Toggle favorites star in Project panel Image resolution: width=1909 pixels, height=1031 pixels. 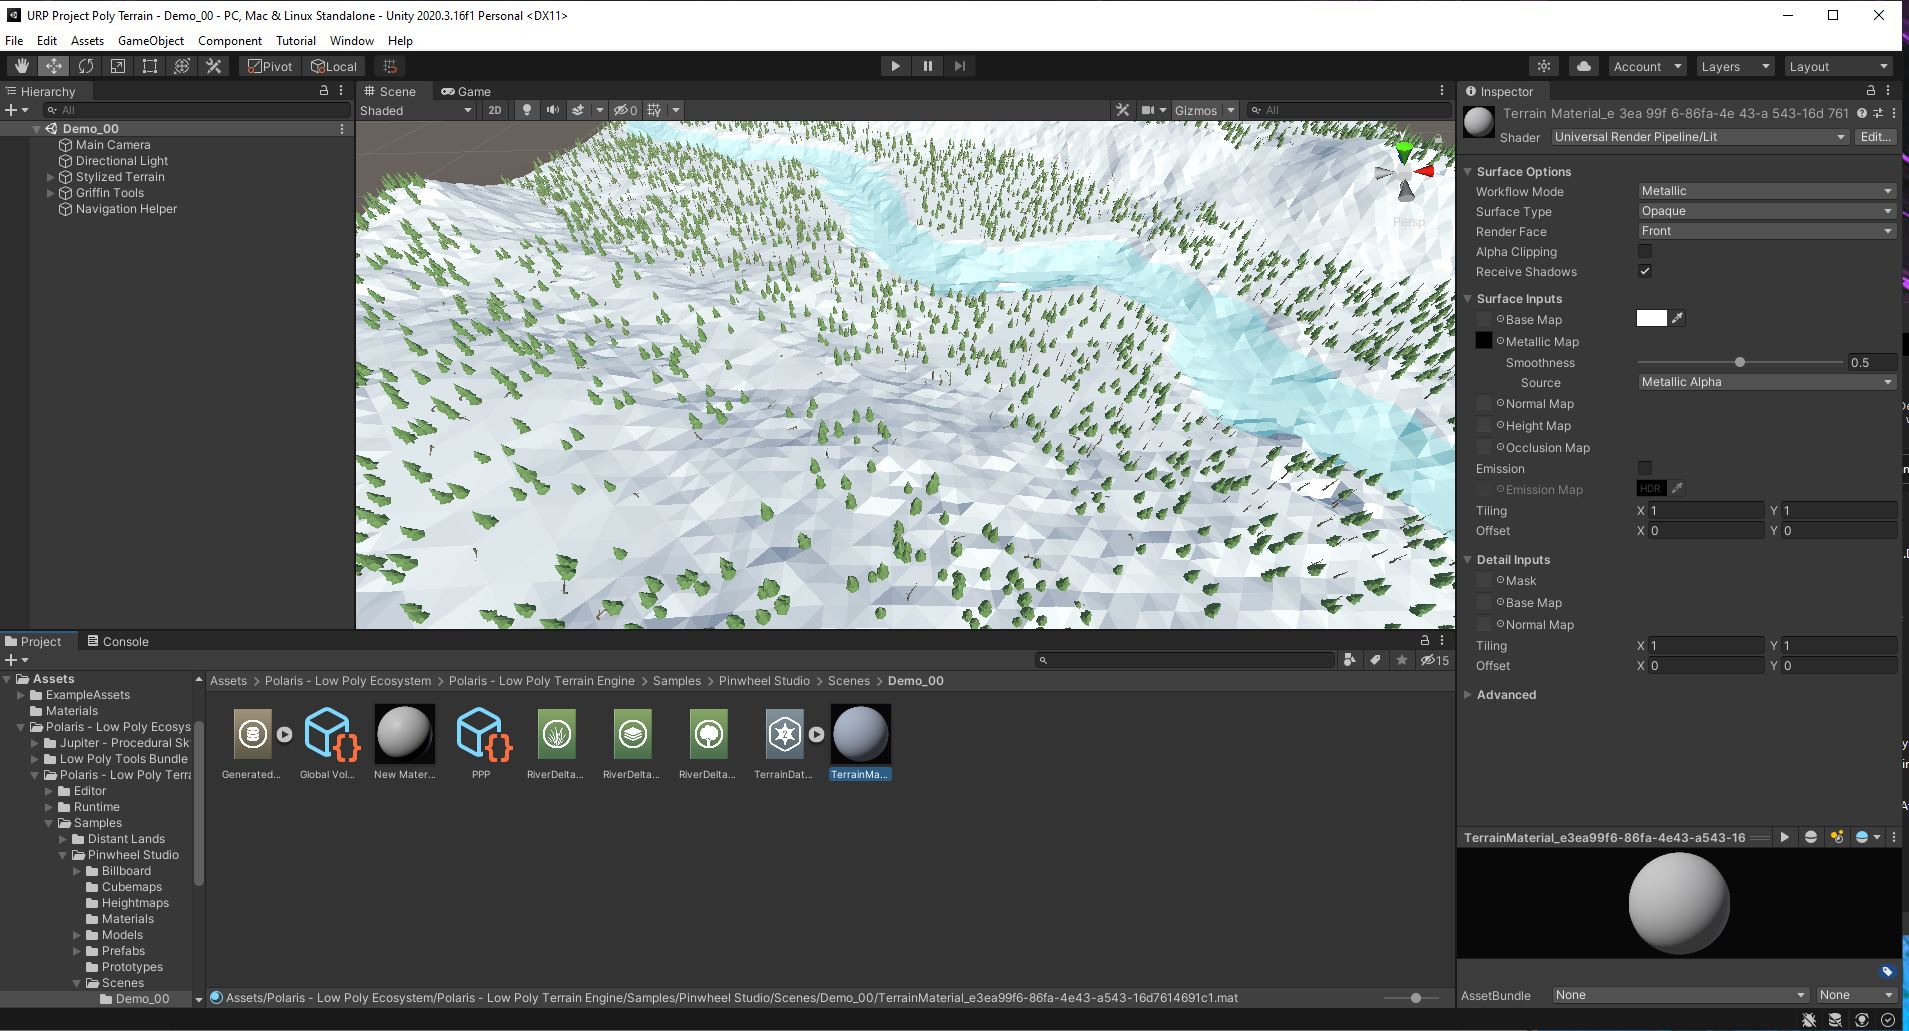(1402, 660)
